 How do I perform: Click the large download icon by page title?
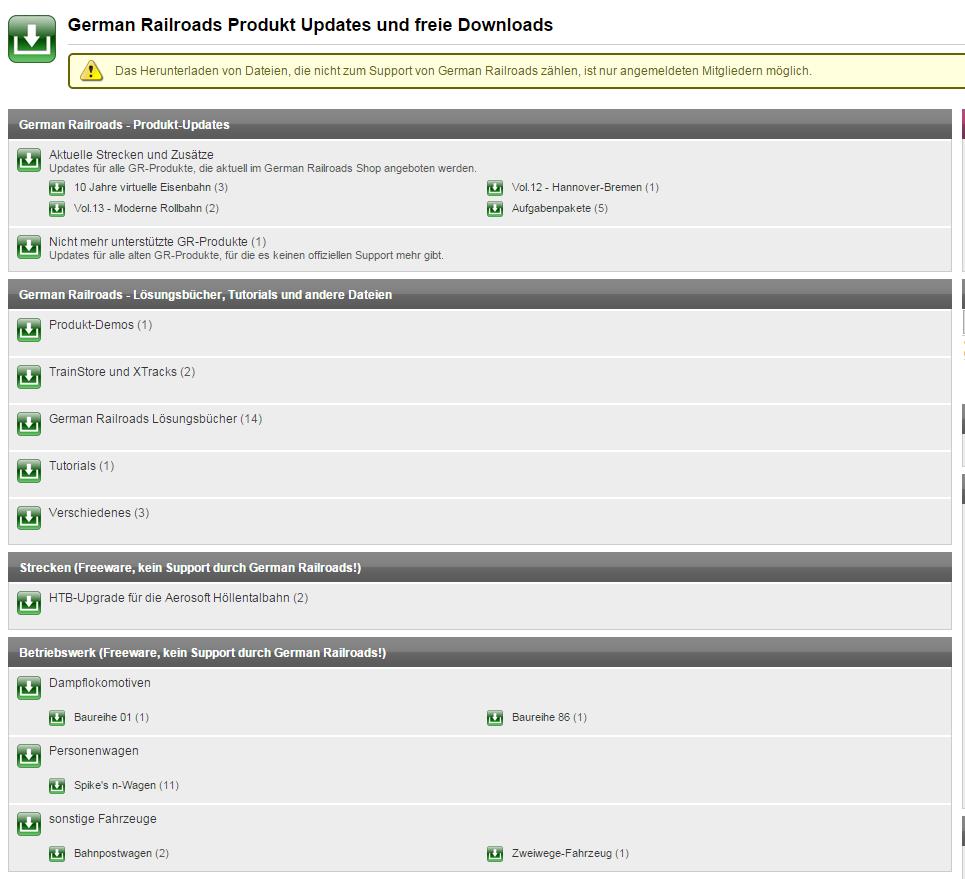[32, 39]
